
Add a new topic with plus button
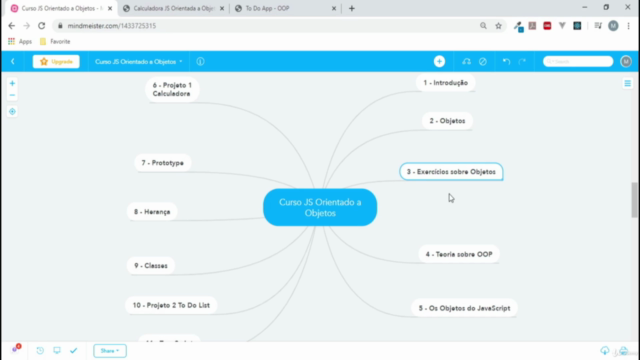[439, 61]
